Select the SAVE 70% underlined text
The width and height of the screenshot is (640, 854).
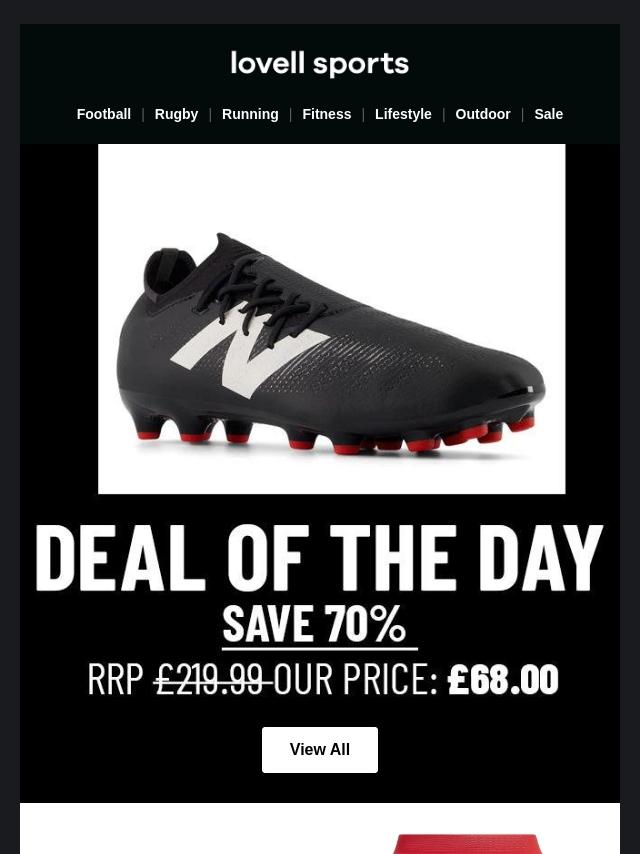click(315, 624)
